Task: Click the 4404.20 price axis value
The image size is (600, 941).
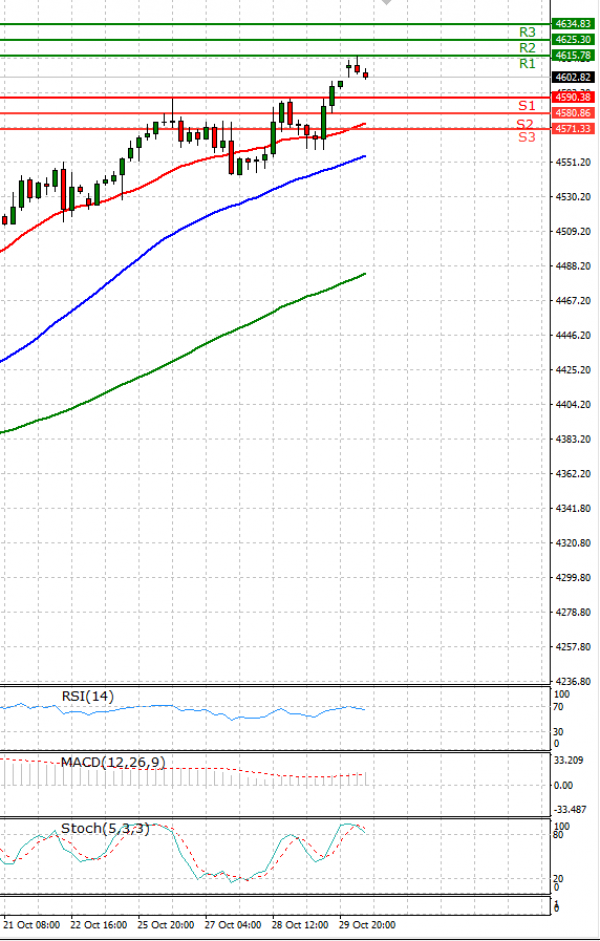Action: click(x=573, y=404)
